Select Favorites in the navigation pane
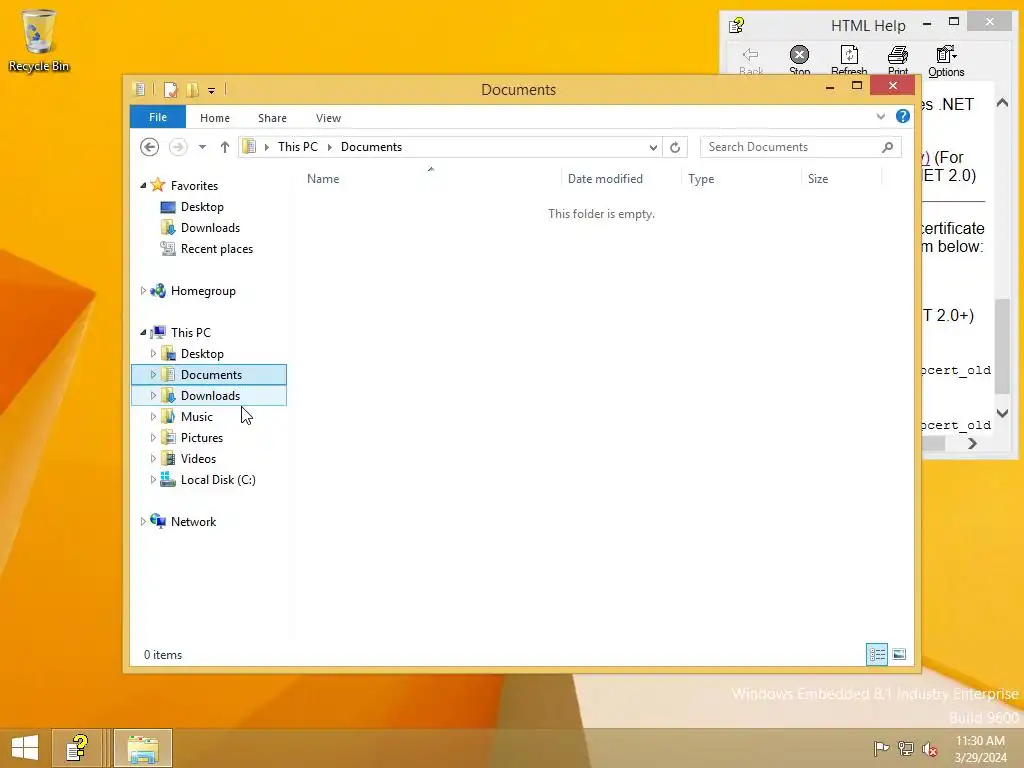 [x=194, y=185]
